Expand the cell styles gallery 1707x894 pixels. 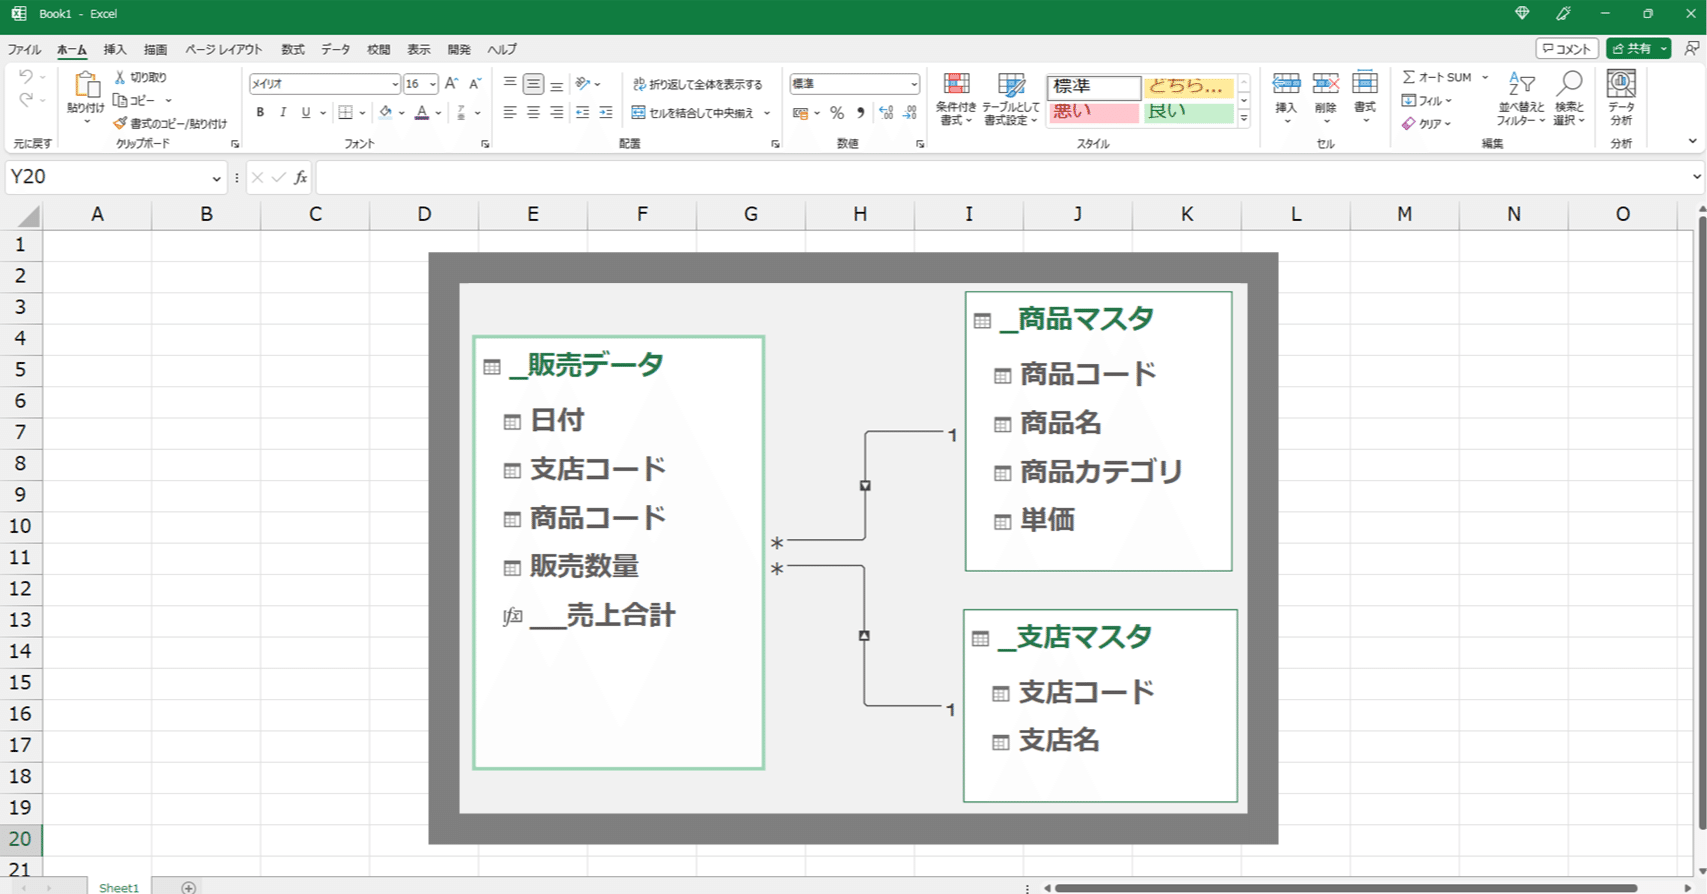click(x=1244, y=119)
